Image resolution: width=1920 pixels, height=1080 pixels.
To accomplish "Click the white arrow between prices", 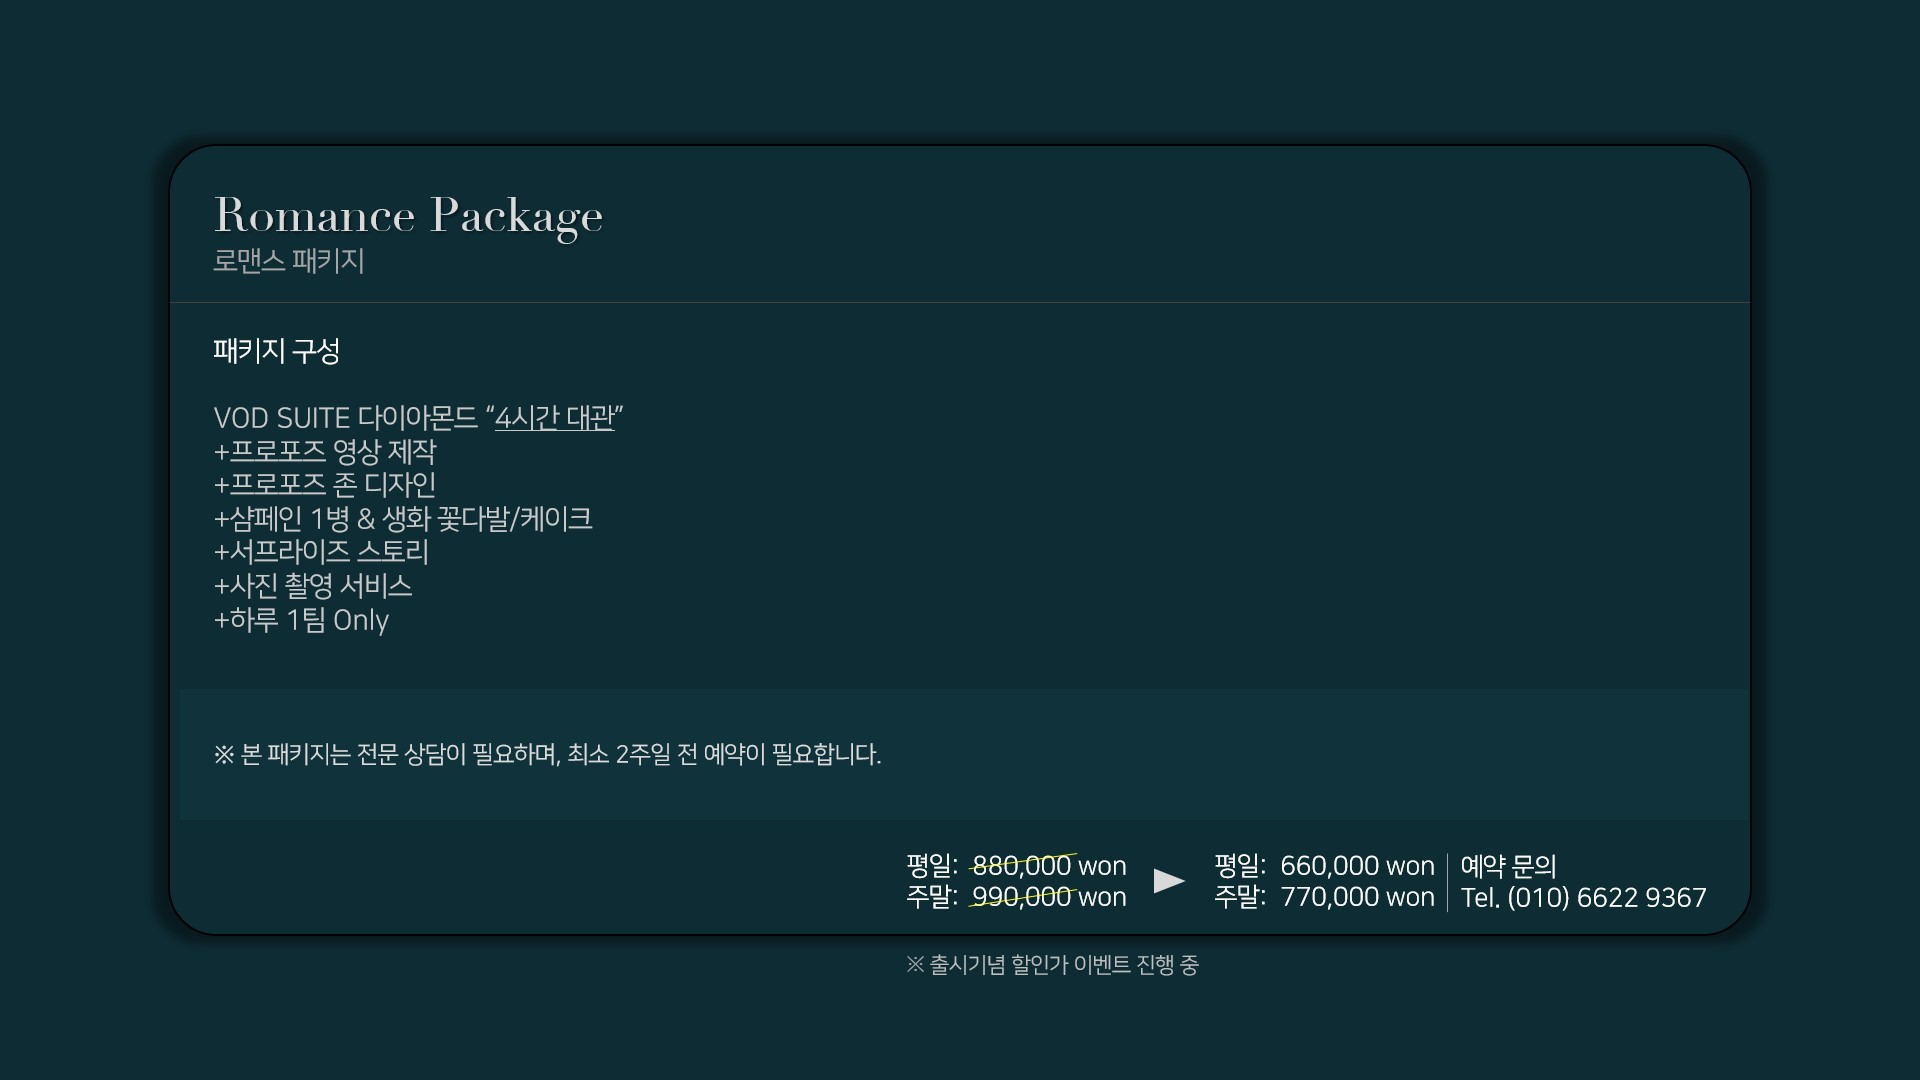I will click(x=1169, y=881).
